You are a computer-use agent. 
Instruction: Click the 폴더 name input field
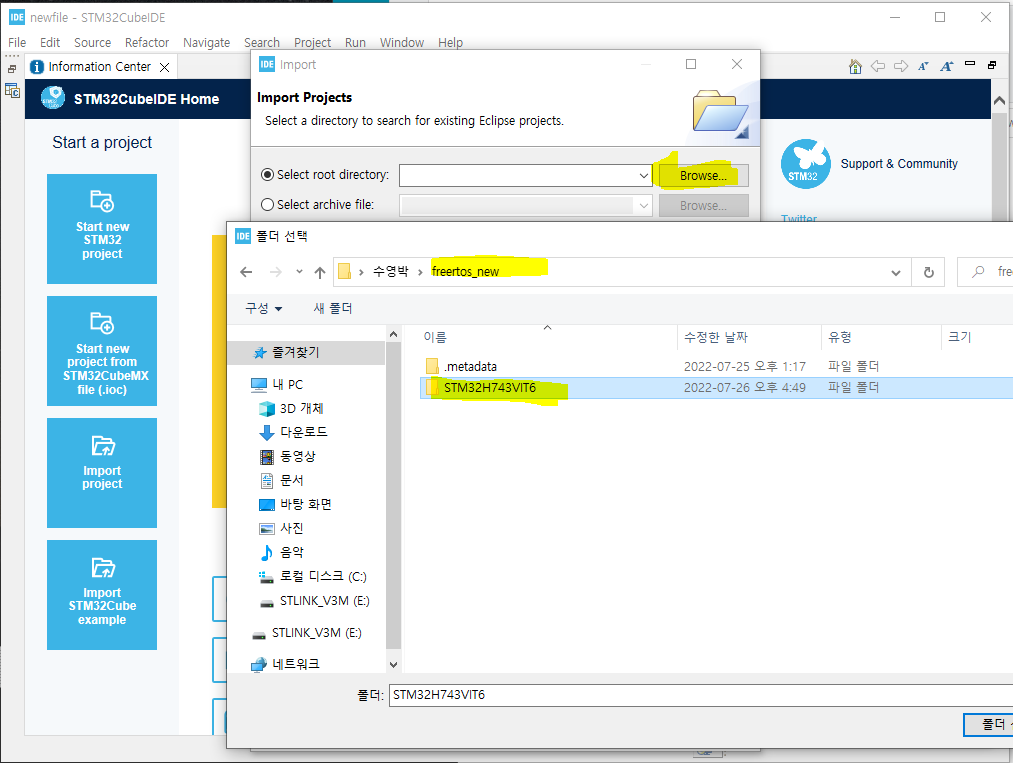(x=701, y=695)
